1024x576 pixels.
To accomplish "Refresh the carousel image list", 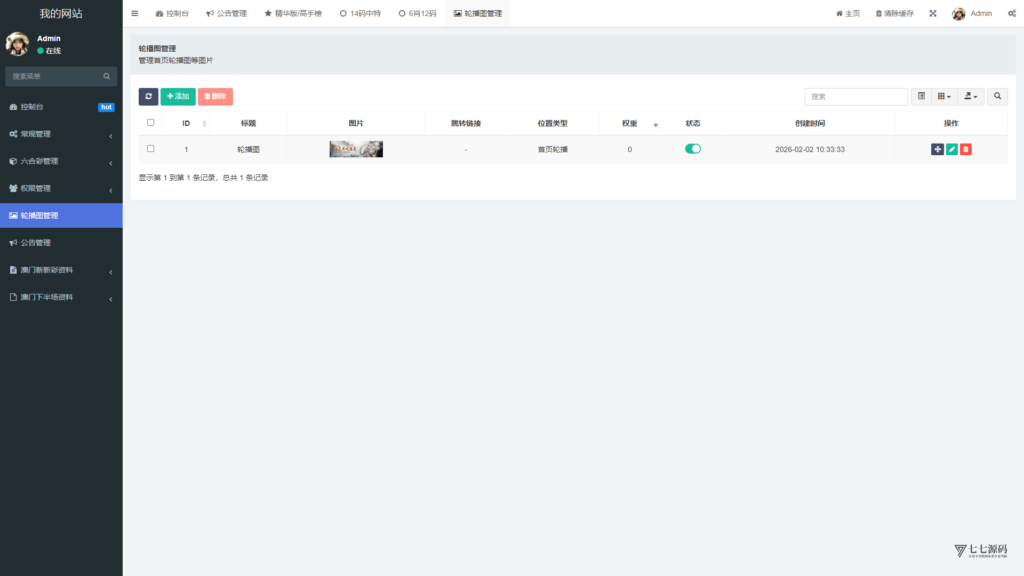I will click(x=148, y=96).
